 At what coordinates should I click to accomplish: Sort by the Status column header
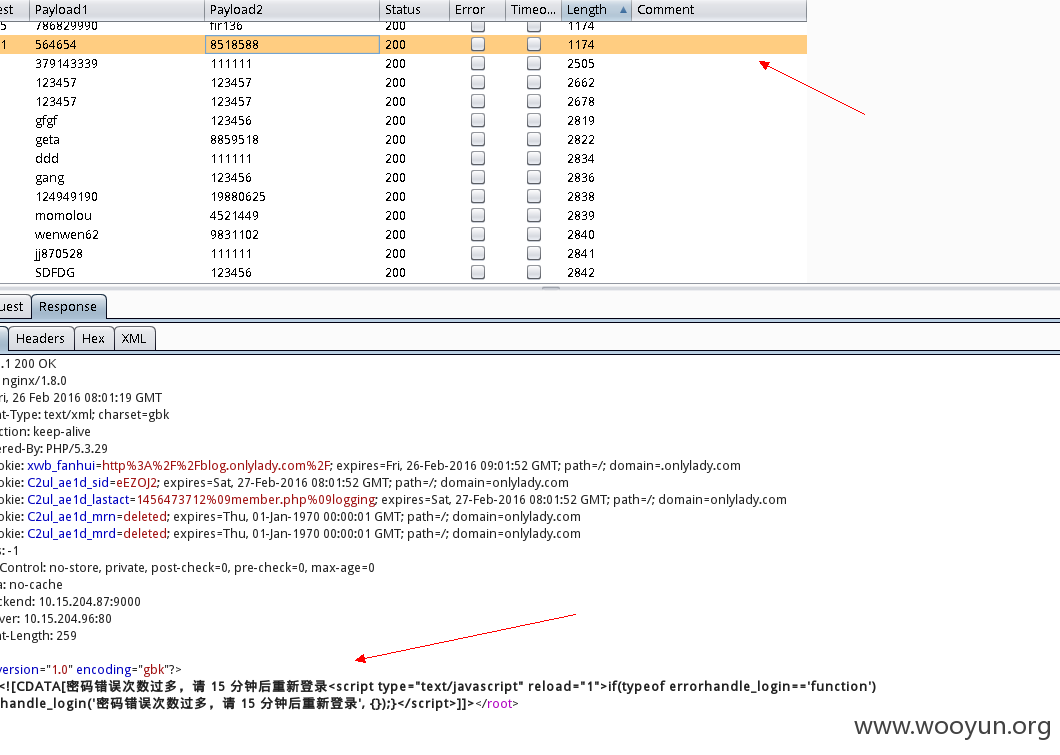[x=414, y=9]
